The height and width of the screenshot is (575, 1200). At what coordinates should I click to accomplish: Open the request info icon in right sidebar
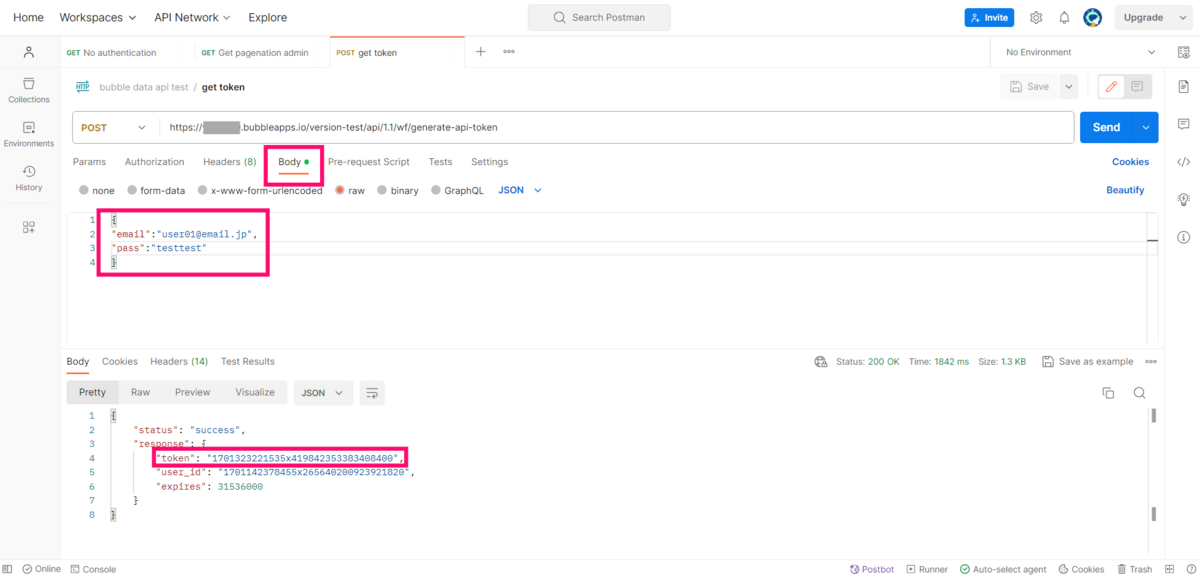pyautogui.click(x=1183, y=237)
